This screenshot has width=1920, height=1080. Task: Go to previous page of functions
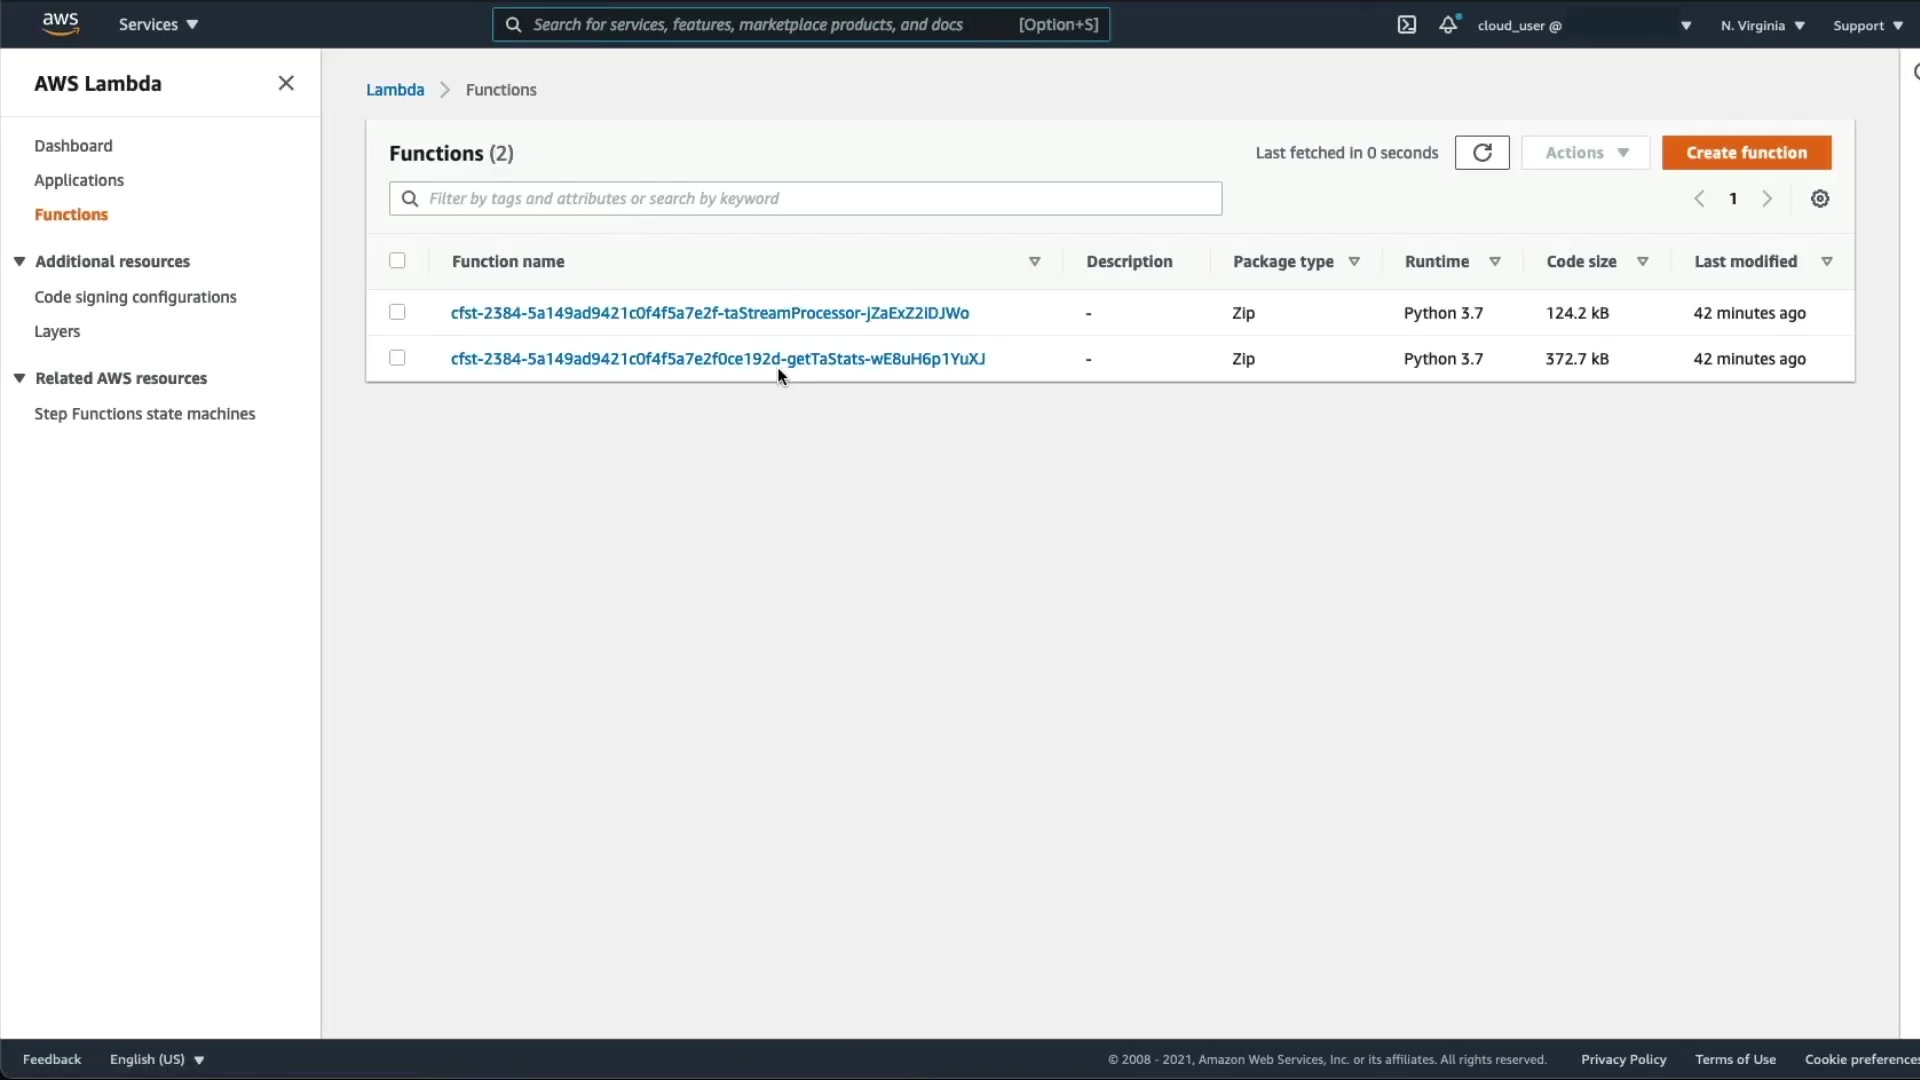click(x=1699, y=199)
